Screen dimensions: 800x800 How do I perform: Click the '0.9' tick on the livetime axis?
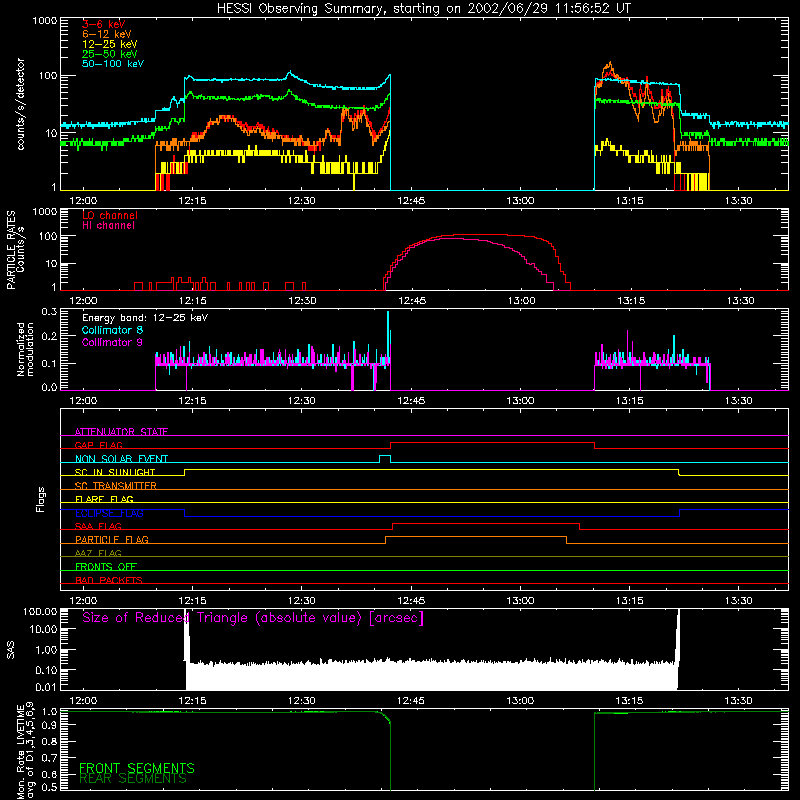pos(49,724)
